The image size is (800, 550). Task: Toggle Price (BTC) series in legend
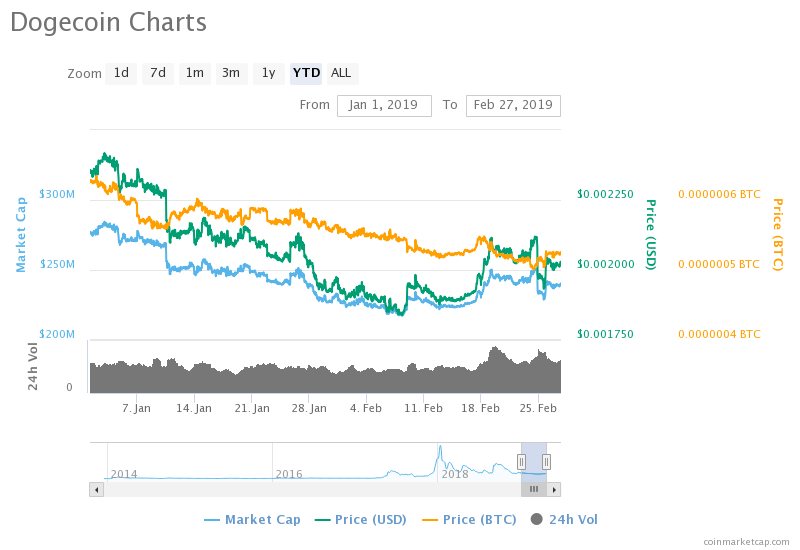469,520
